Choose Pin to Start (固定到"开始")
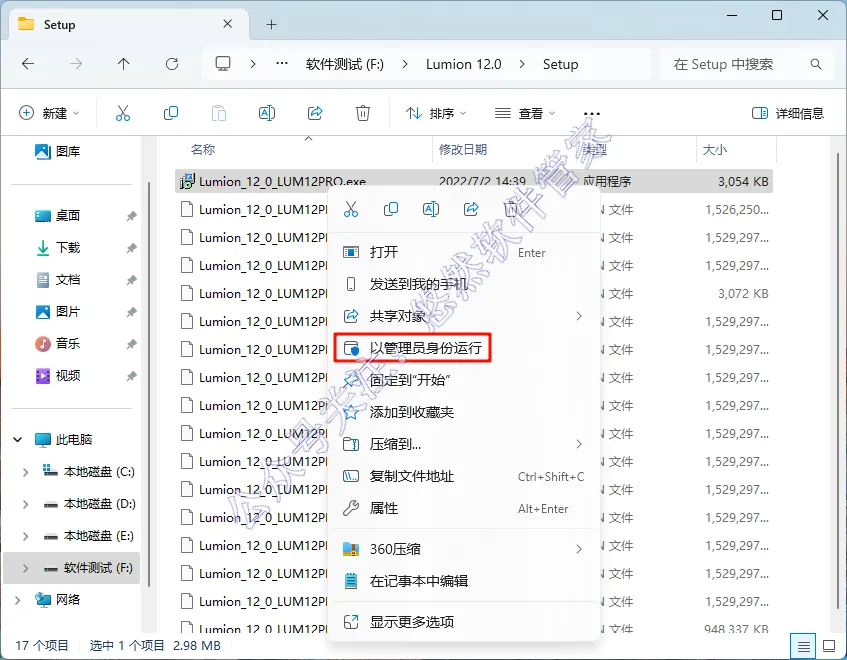The height and width of the screenshot is (660, 847). pos(465,380)
